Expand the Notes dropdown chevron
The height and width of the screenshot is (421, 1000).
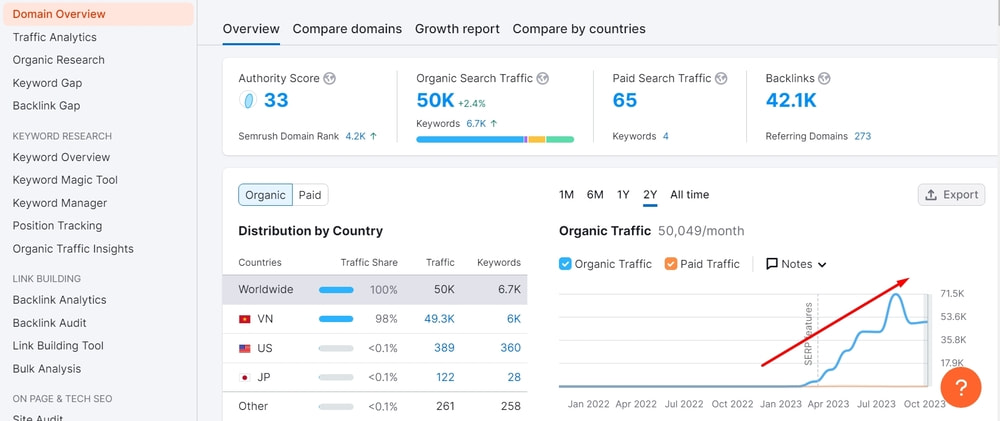click(x=822, y=265)
